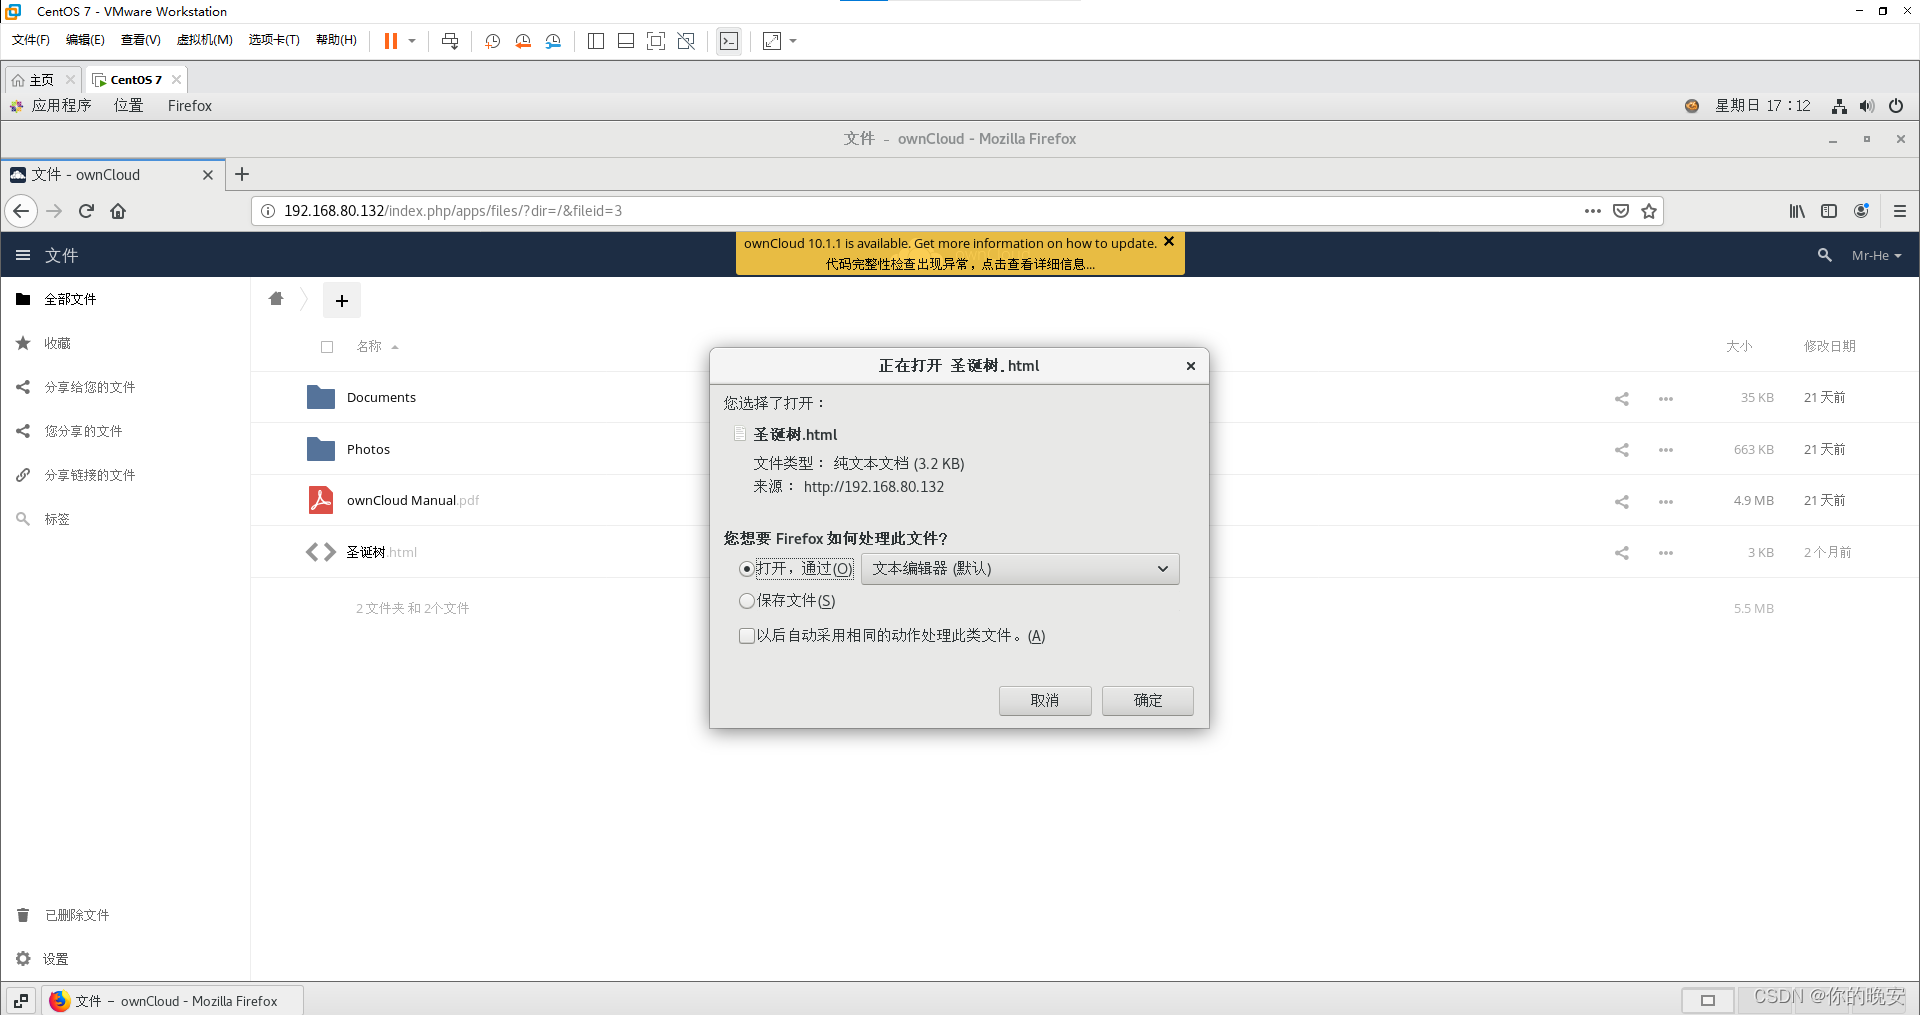Expand the VMware pause button dropdown arrow
Screen dimensions: 1920x1015
pos(412,41)
